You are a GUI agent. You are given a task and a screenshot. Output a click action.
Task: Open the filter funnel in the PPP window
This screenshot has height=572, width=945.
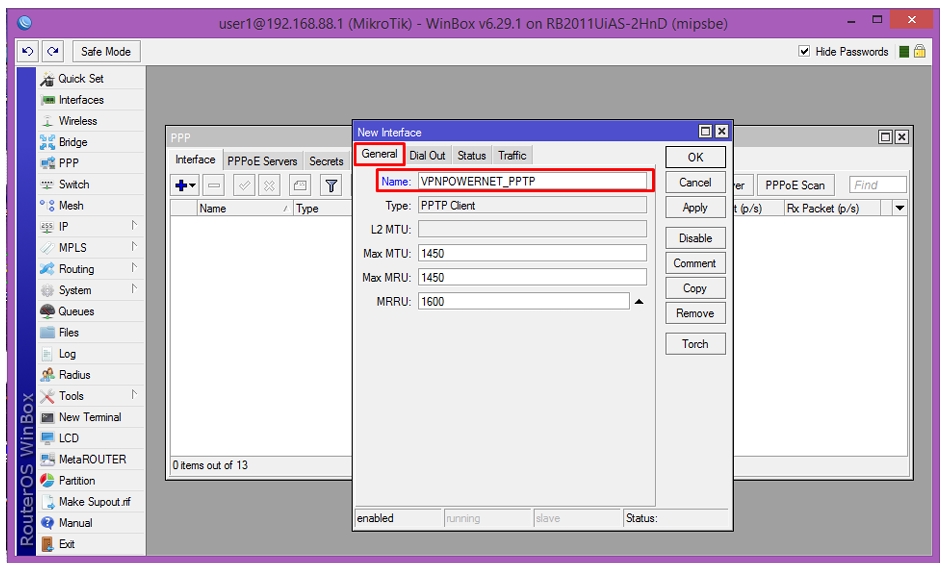pos(331,186)
